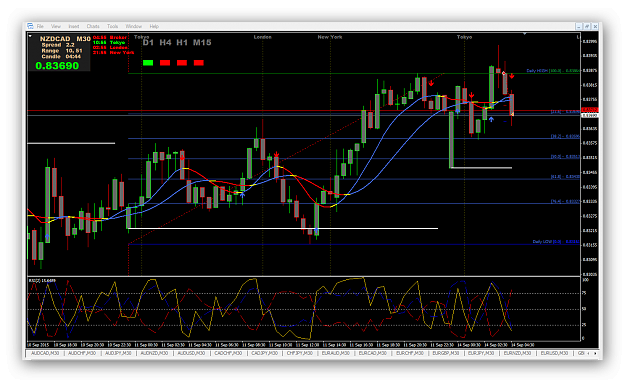Click the red New York clock label

(113, 53)
